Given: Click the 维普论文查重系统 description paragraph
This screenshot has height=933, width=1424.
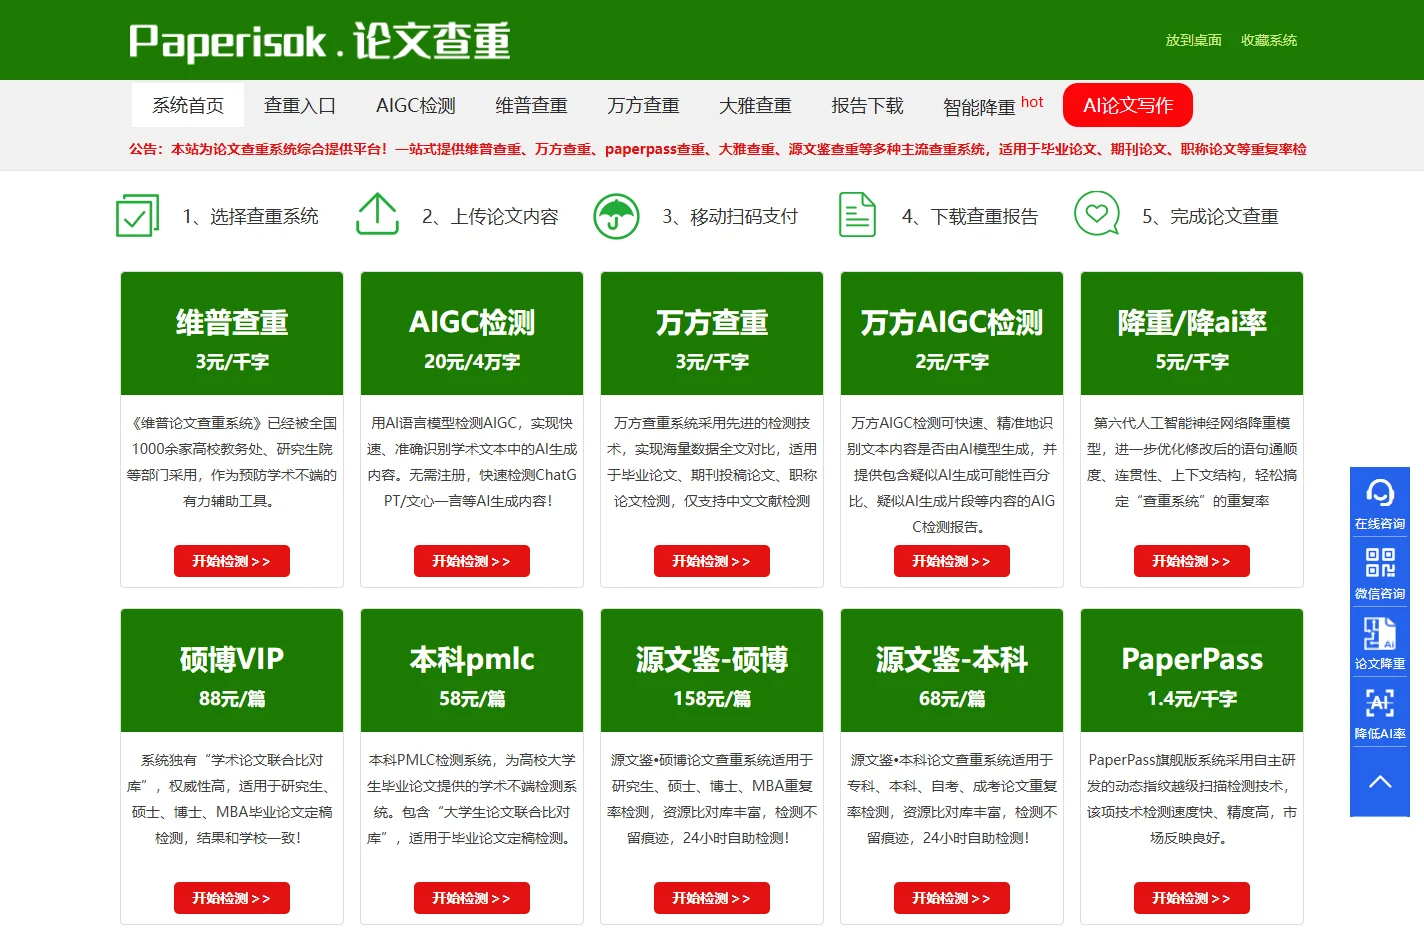Looking at the screenshot, I should tap(232, 462).
